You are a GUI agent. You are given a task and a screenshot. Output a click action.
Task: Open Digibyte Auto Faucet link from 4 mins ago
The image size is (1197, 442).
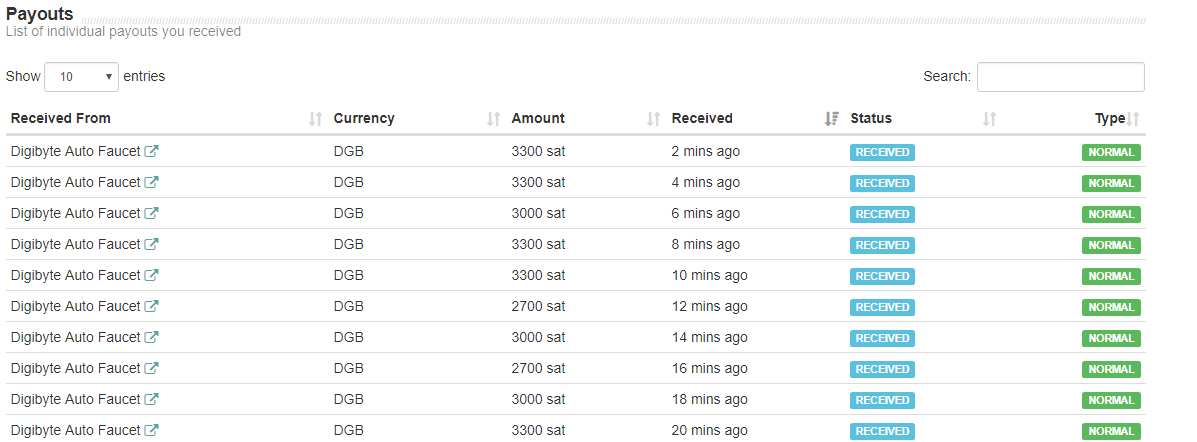(x=76, y=182)
